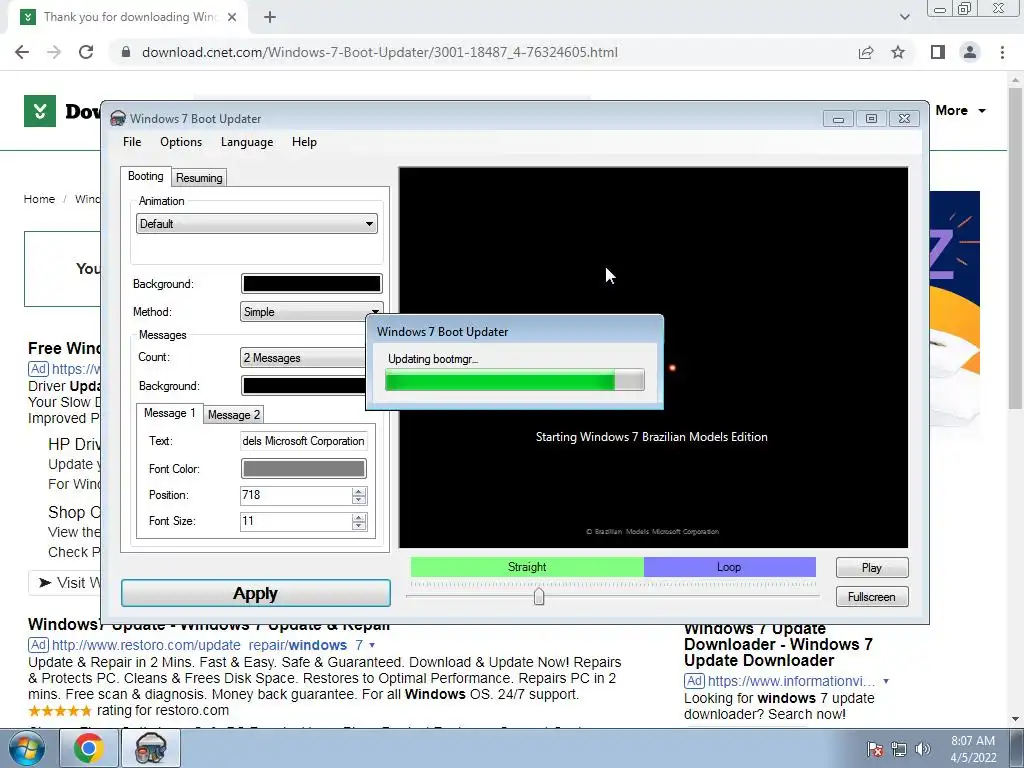
Task: Click the taskbar clock 8:07 AM
Action: pos(973,749)
